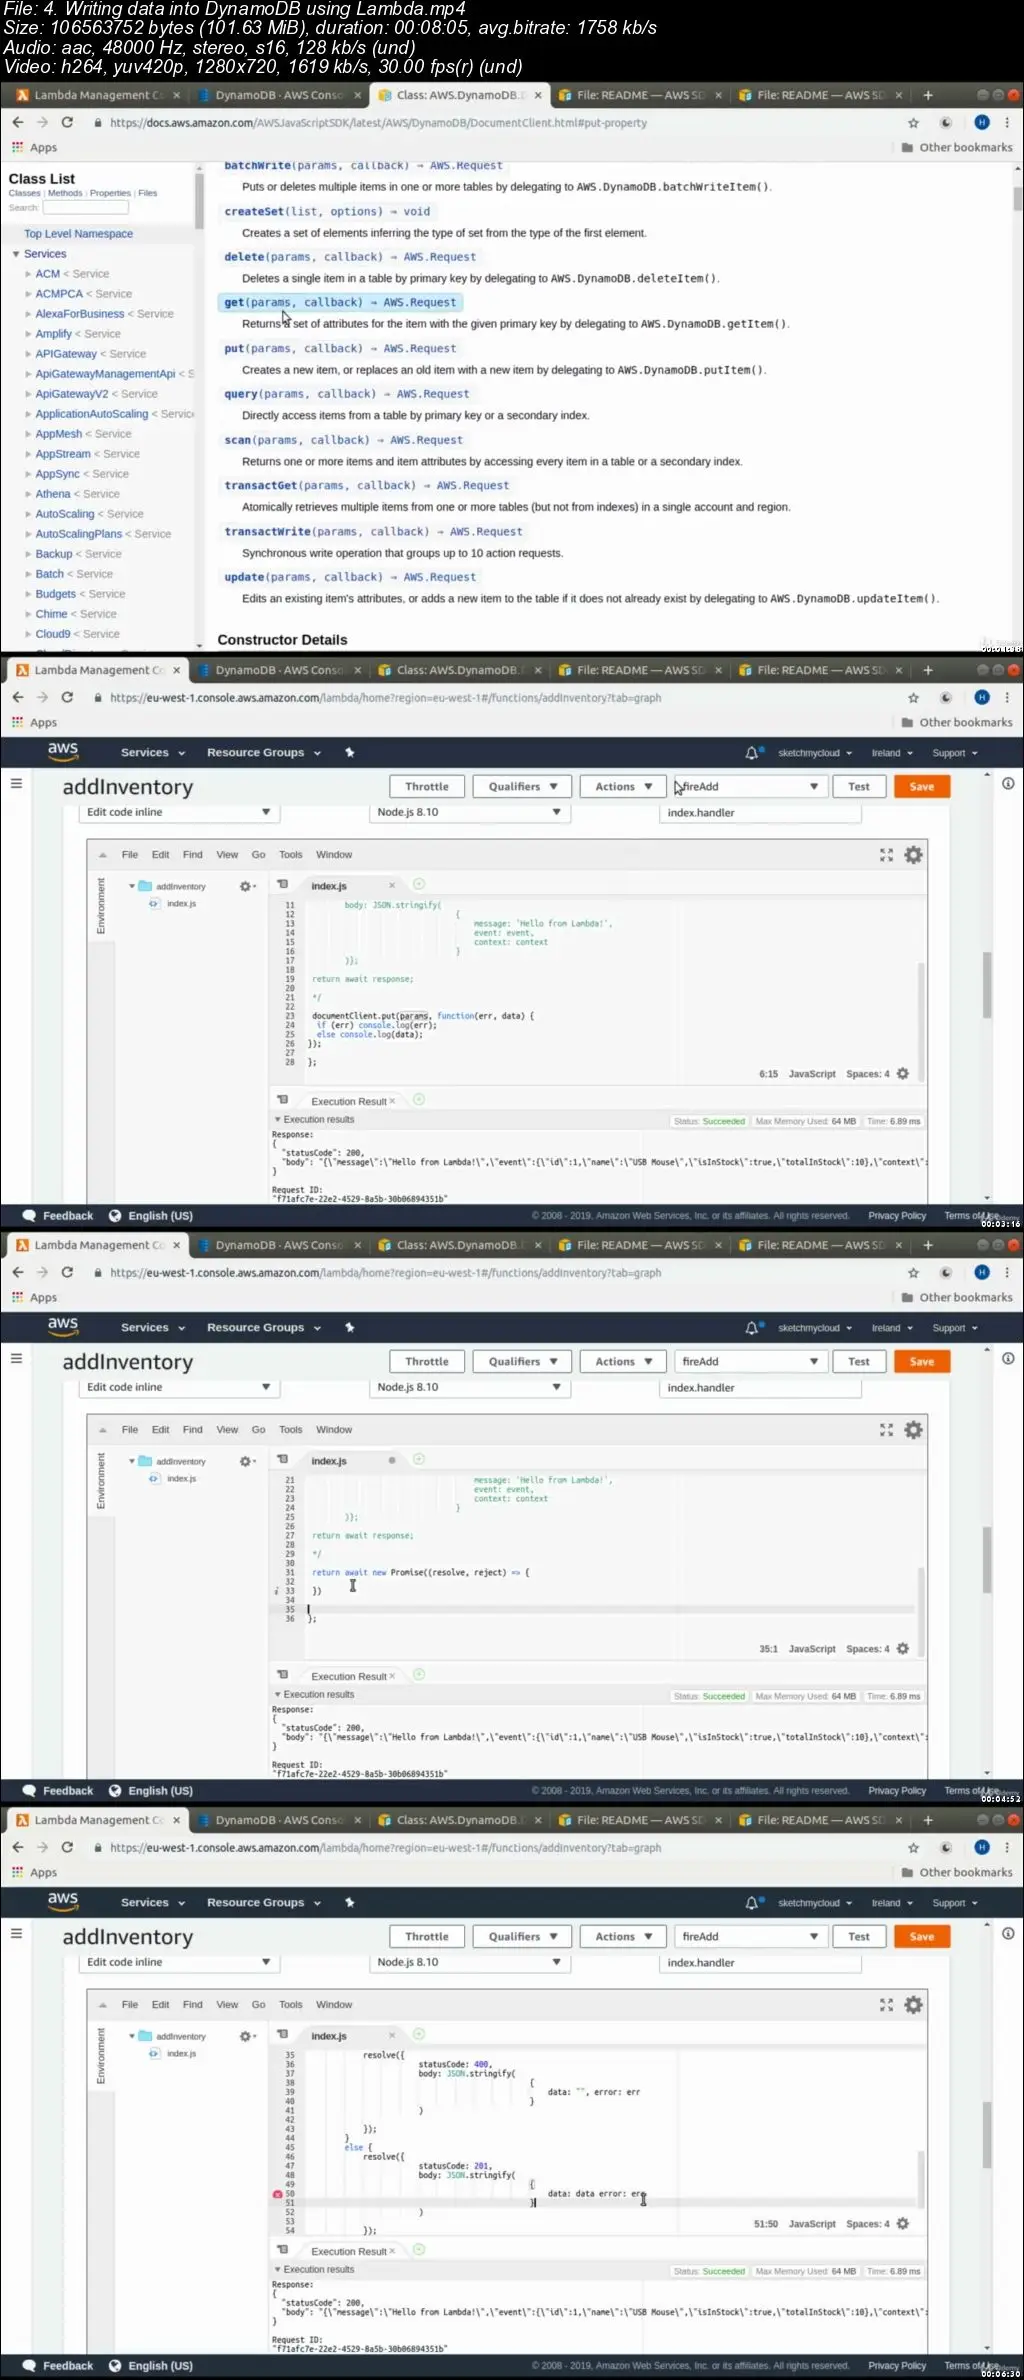
Task: Open the Tools menu in the fourth frame editor
Action: point(291,2005)
